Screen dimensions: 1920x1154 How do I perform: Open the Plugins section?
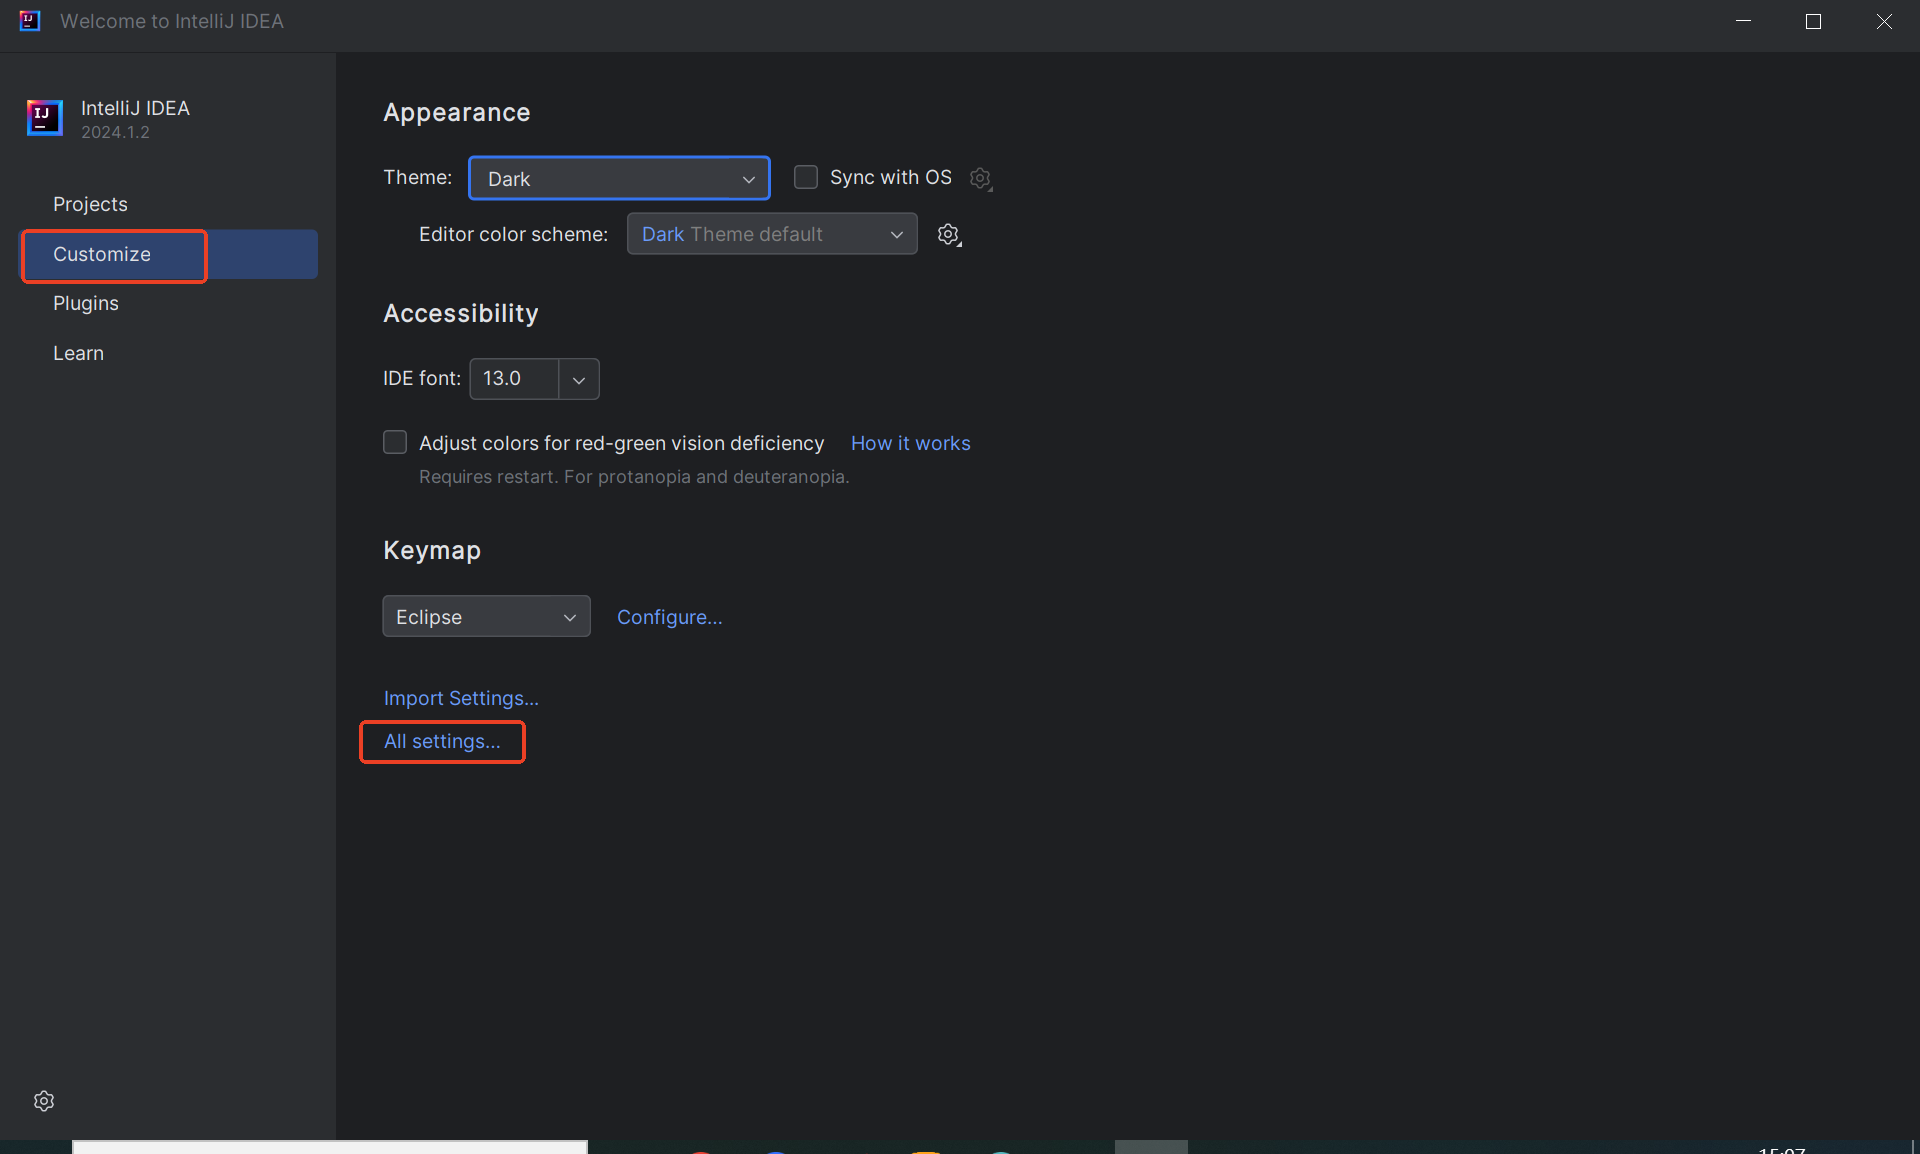[86, 303]
